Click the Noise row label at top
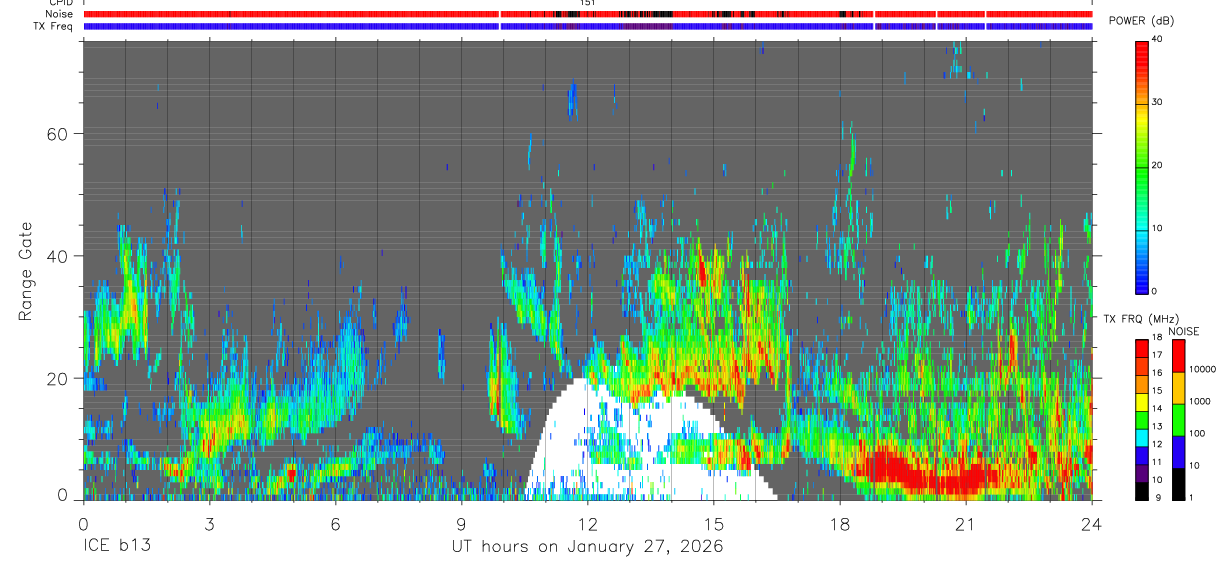 point(58,14)
